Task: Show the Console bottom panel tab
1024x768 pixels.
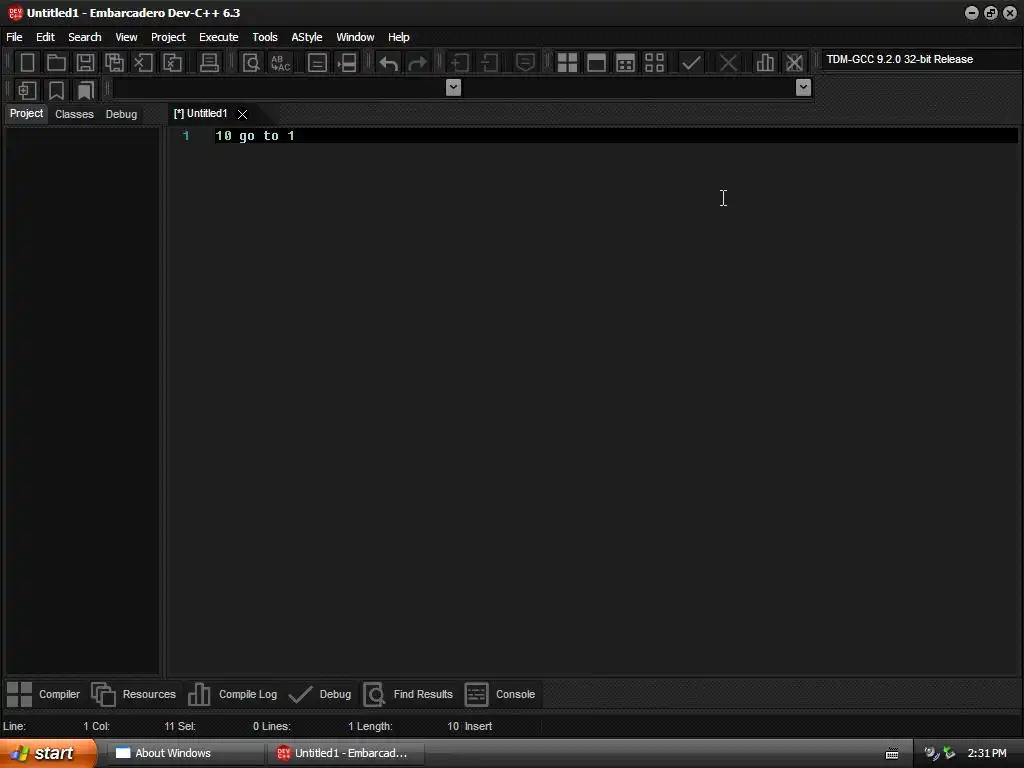Action: coord(500,694)
